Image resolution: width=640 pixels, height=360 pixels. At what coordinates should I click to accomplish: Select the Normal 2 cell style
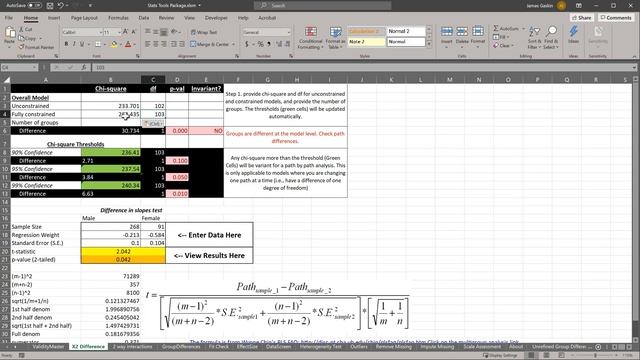point(405,31)
